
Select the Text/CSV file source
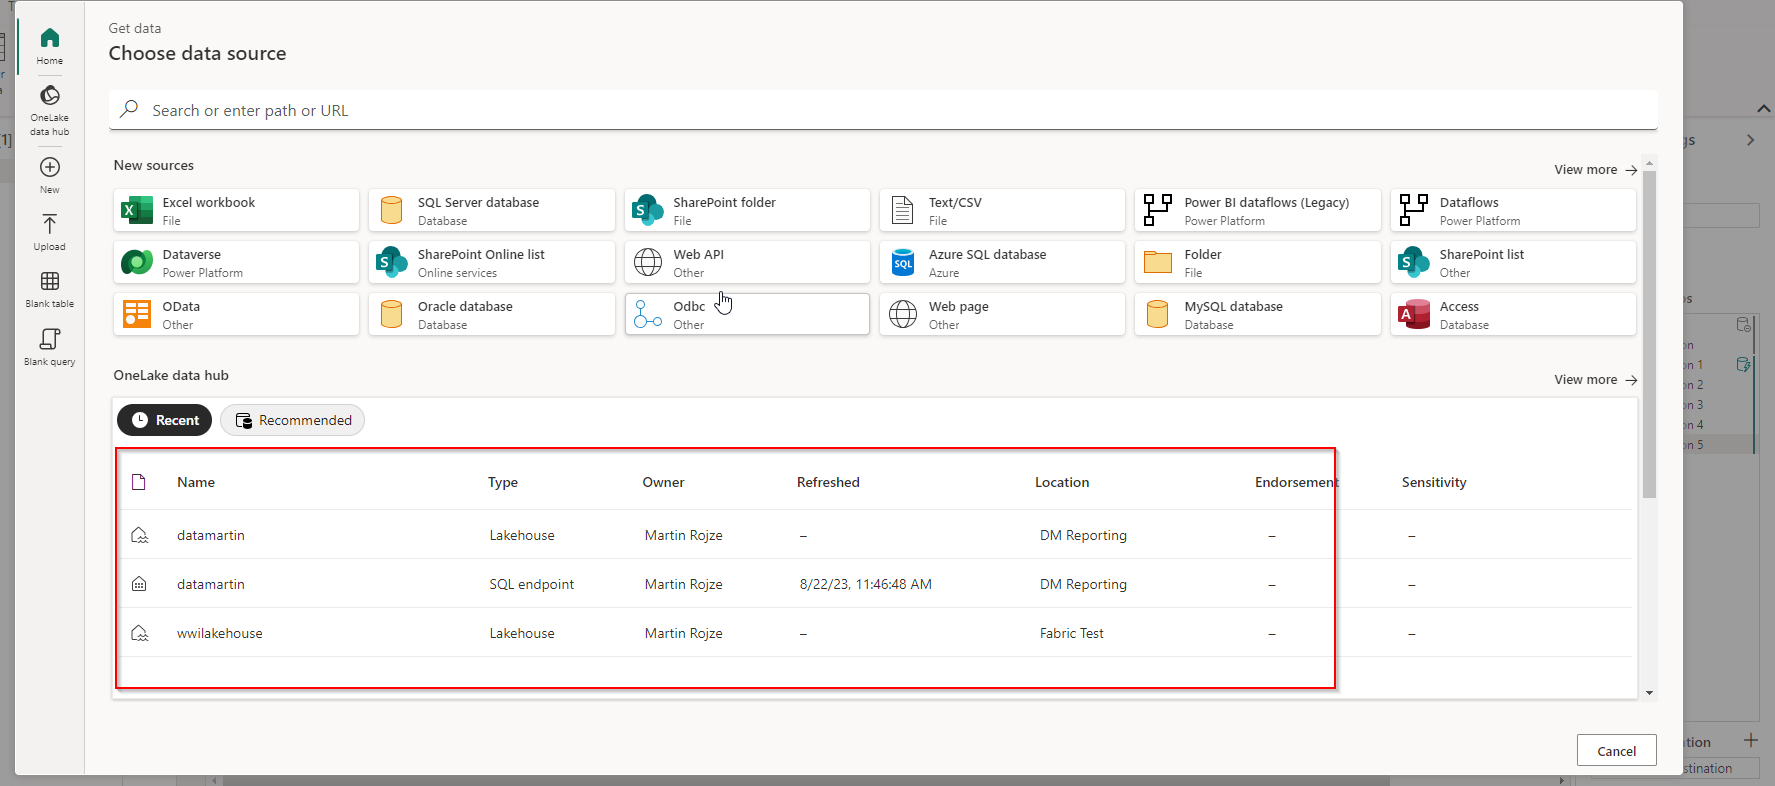pos(1002,211)
